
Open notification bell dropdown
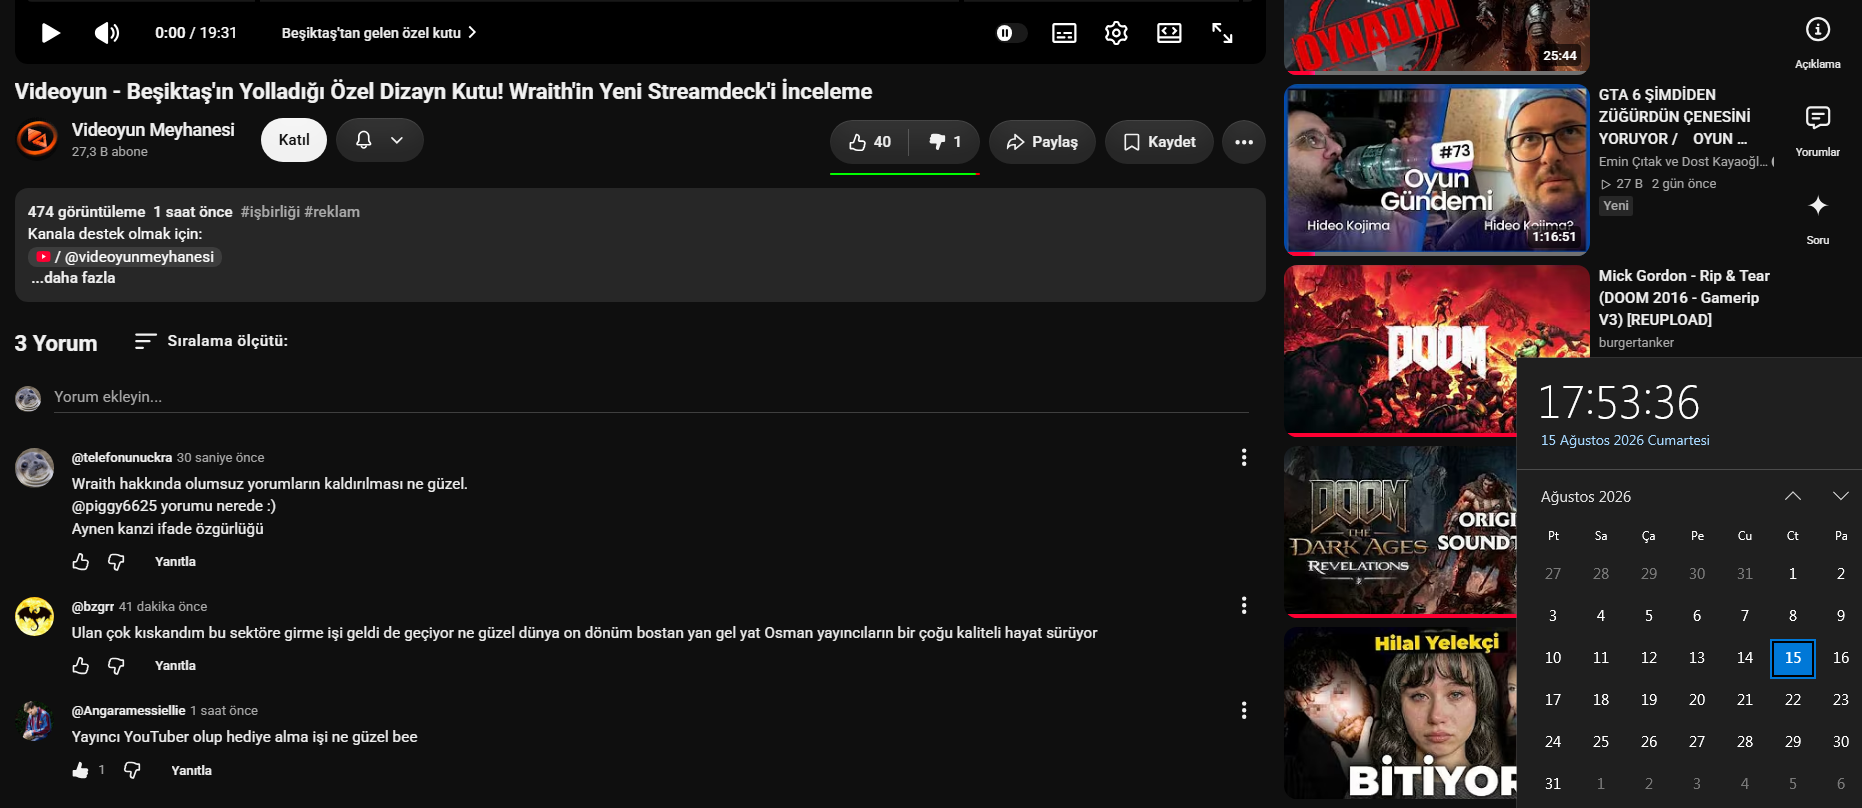pos(380,140)
